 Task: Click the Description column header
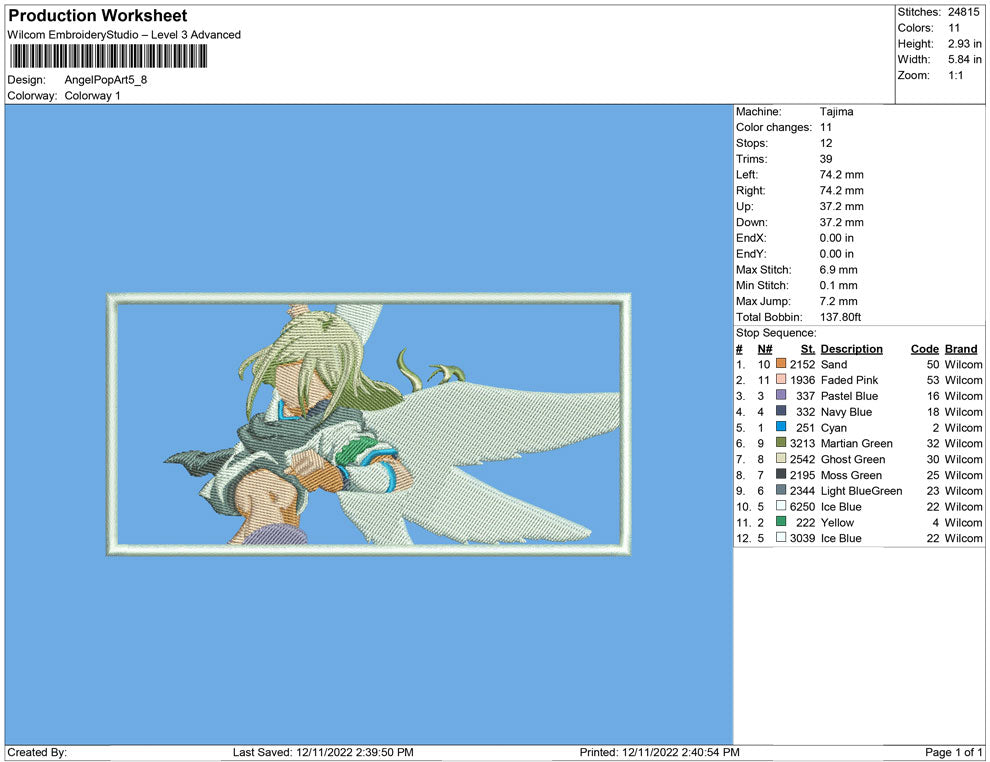[851, 349]
